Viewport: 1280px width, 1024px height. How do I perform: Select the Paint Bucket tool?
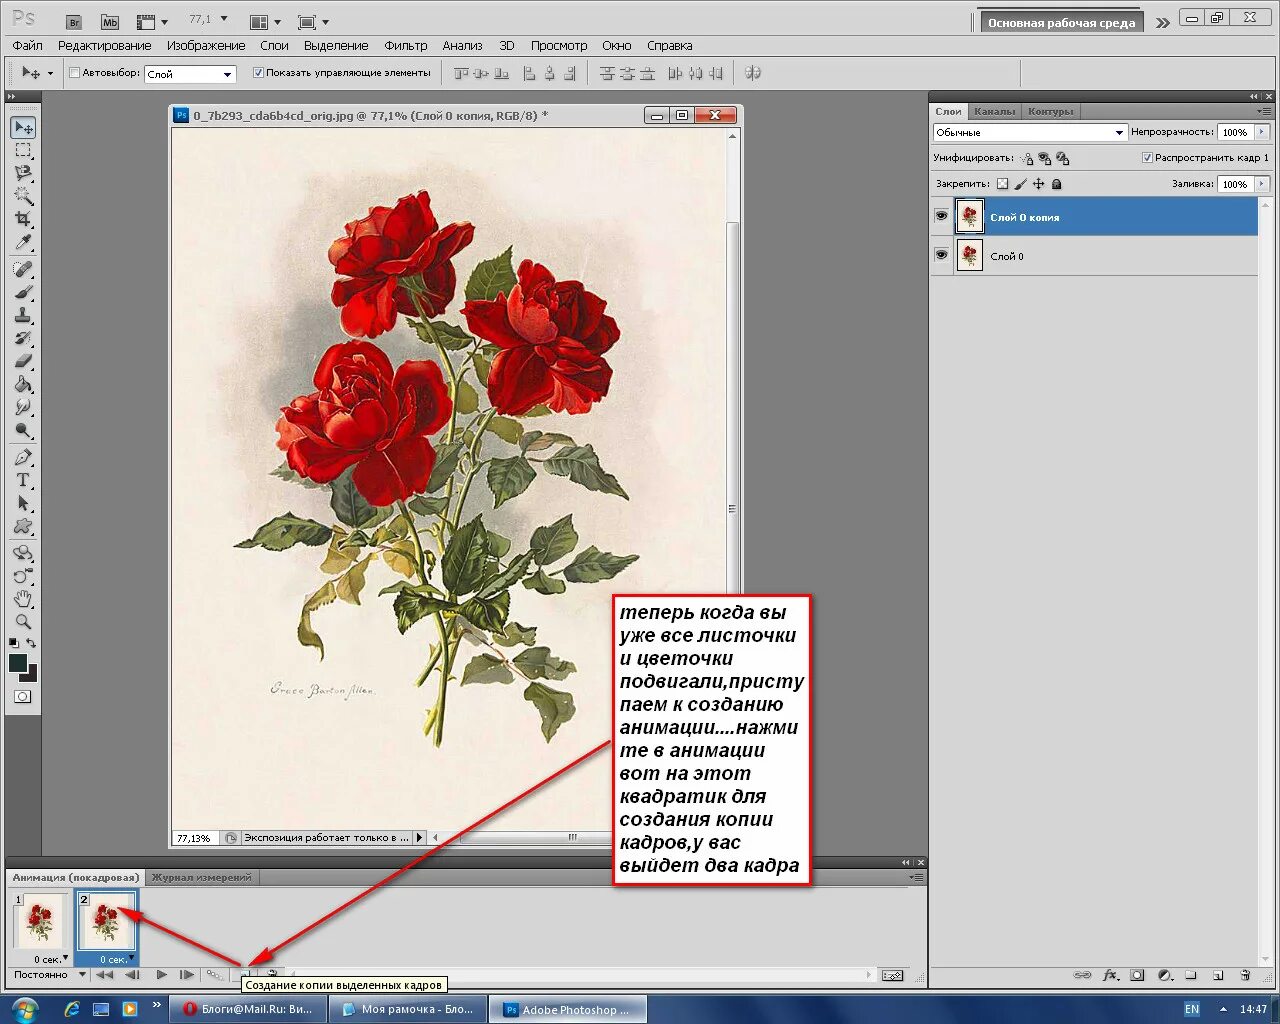(23, 384)
